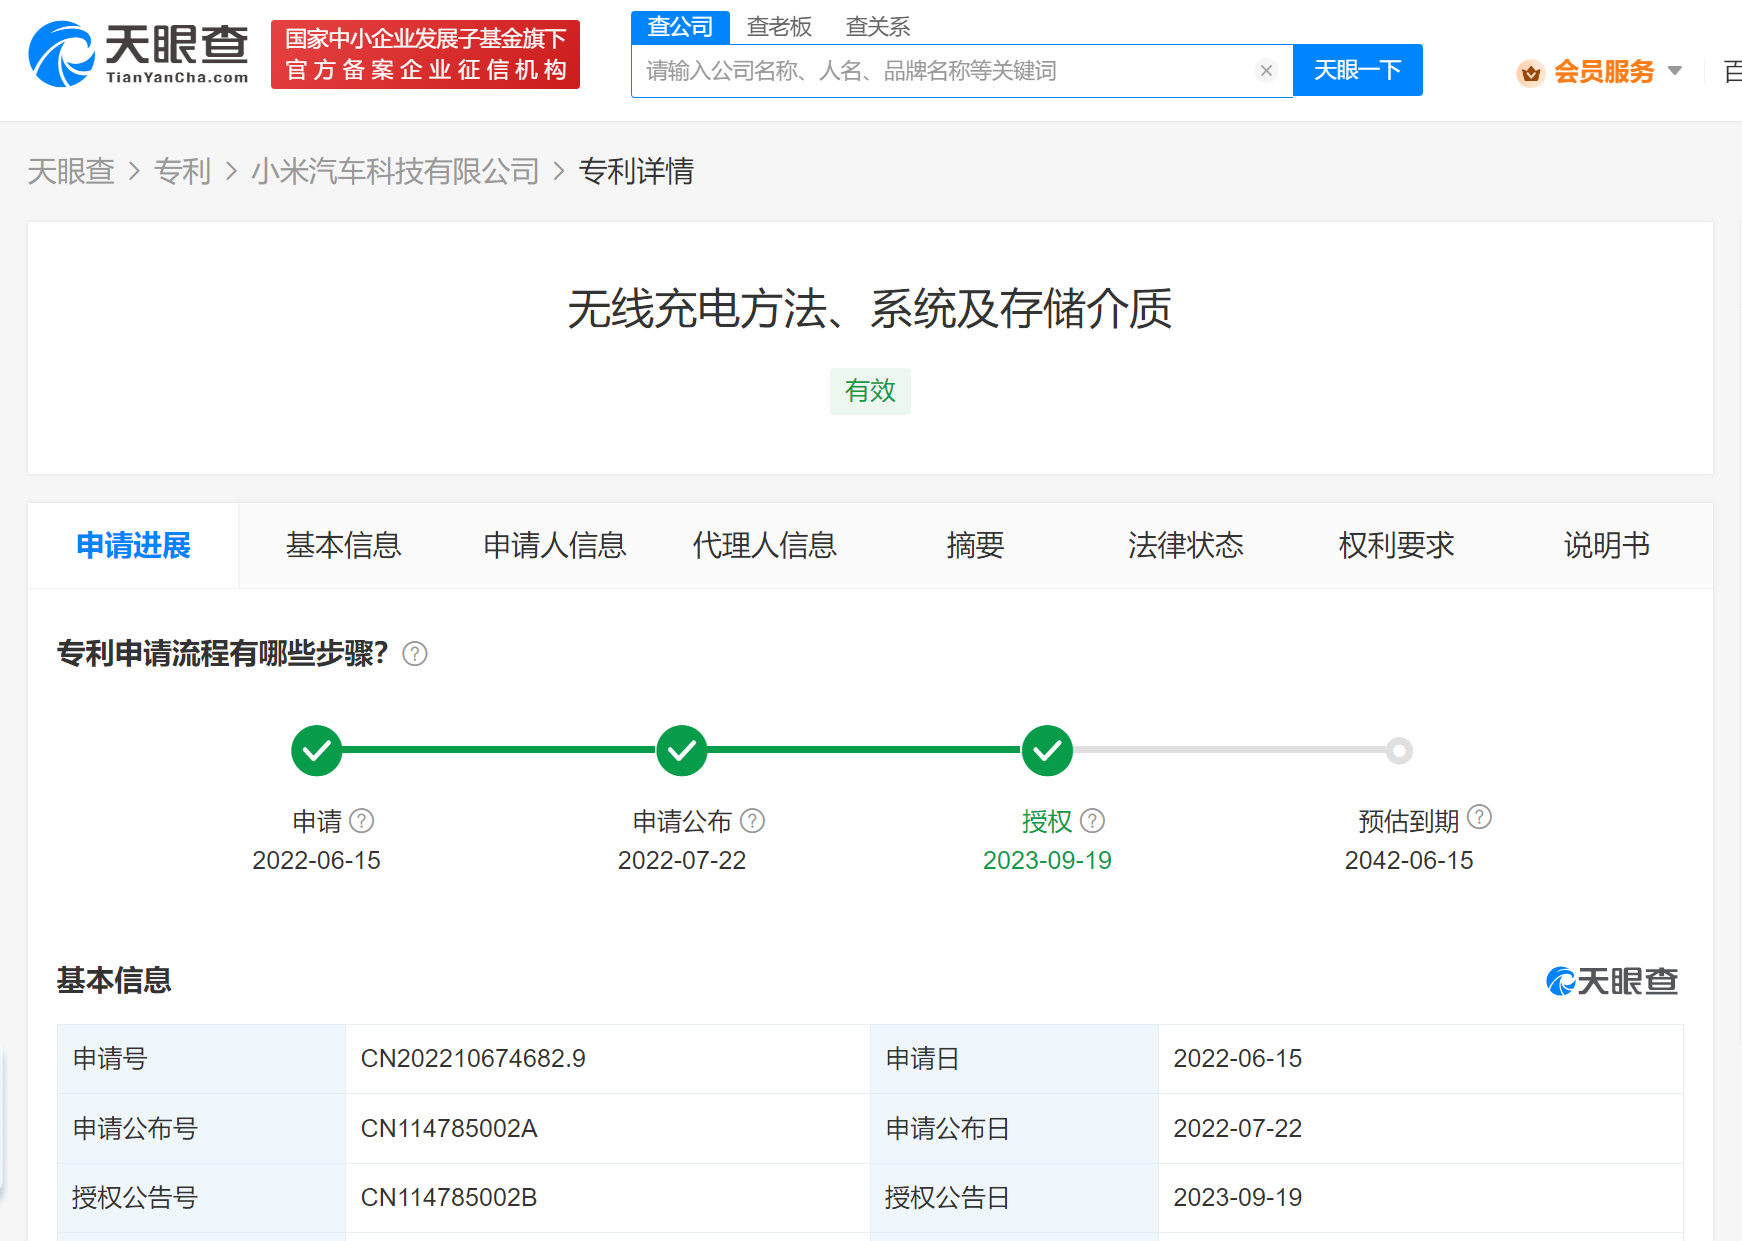The width and height of the screenshot is (1742, 1241).
Task: Click the 申请公布号 label cell
Action: pyautogui.click(x=201, y=1128)
